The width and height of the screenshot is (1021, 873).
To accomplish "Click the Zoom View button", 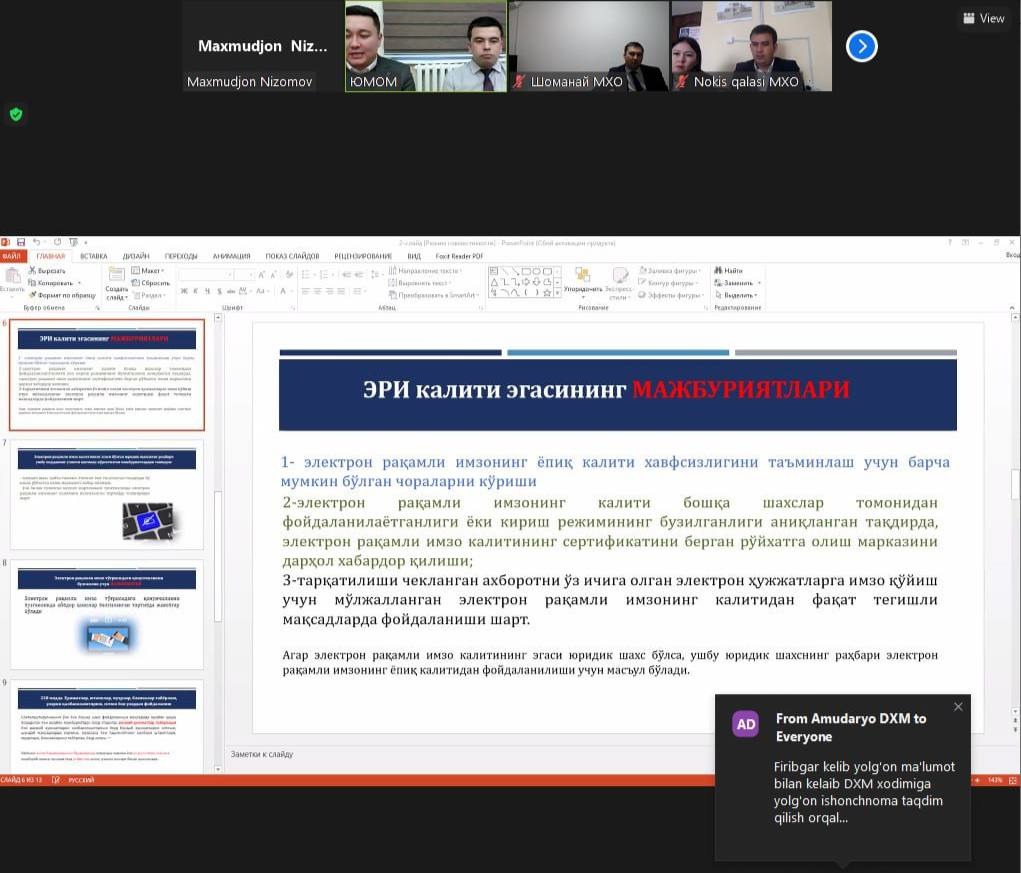I will coord(983,18).
